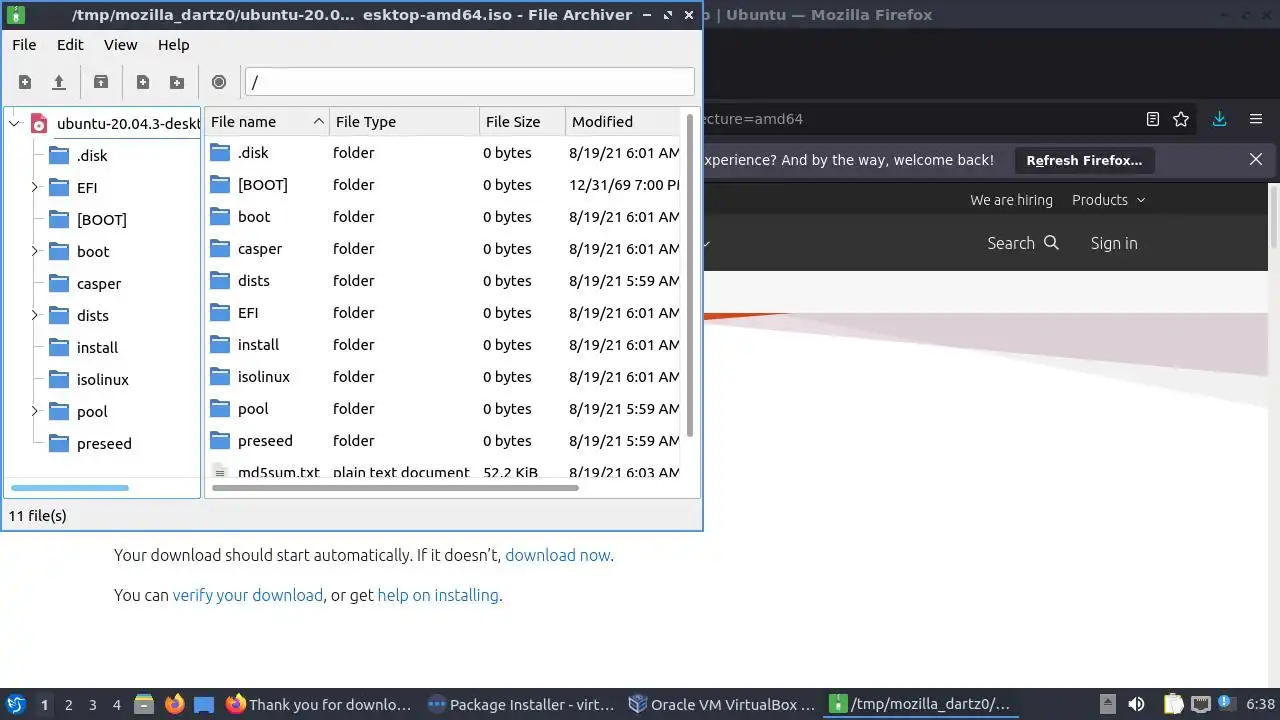Expand the boot tree node
Screen dimensions: 1280x720
tap(34, 252)
